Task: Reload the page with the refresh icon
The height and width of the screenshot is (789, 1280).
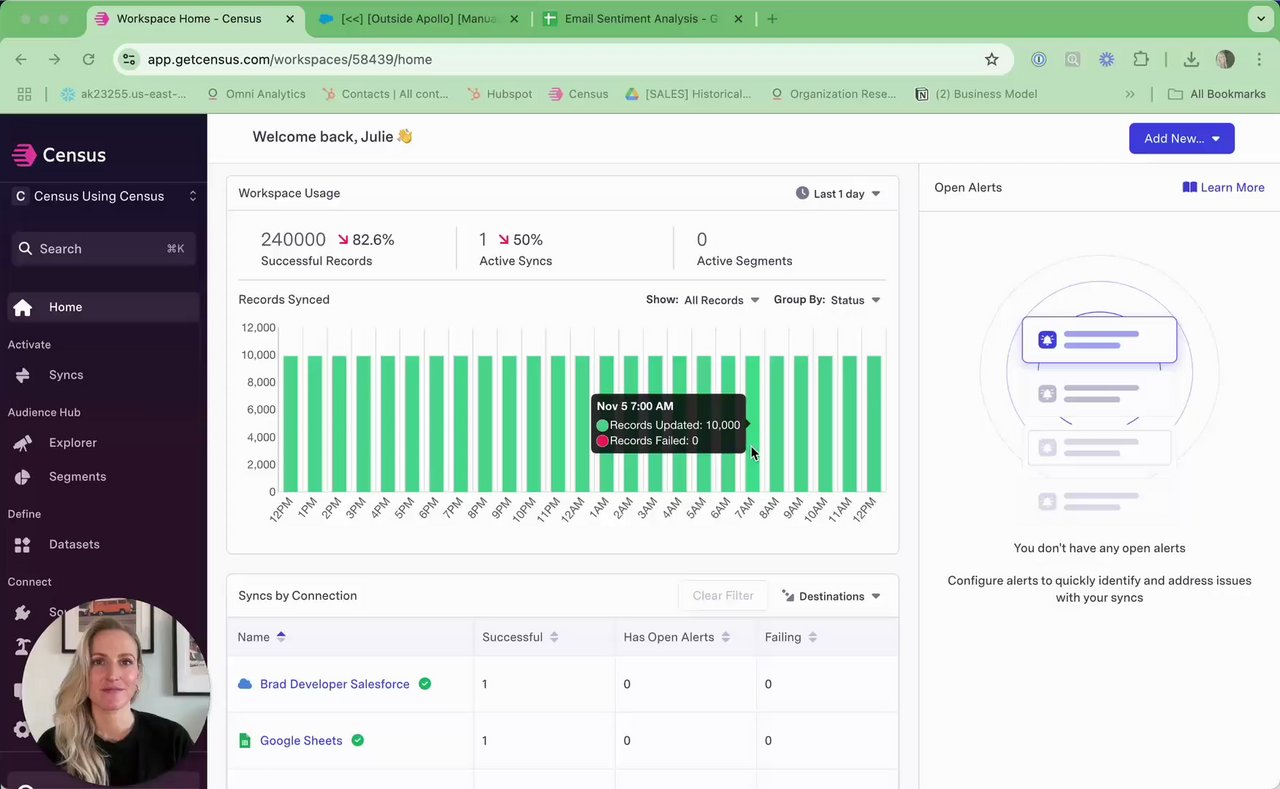Action: pos(88,59)
